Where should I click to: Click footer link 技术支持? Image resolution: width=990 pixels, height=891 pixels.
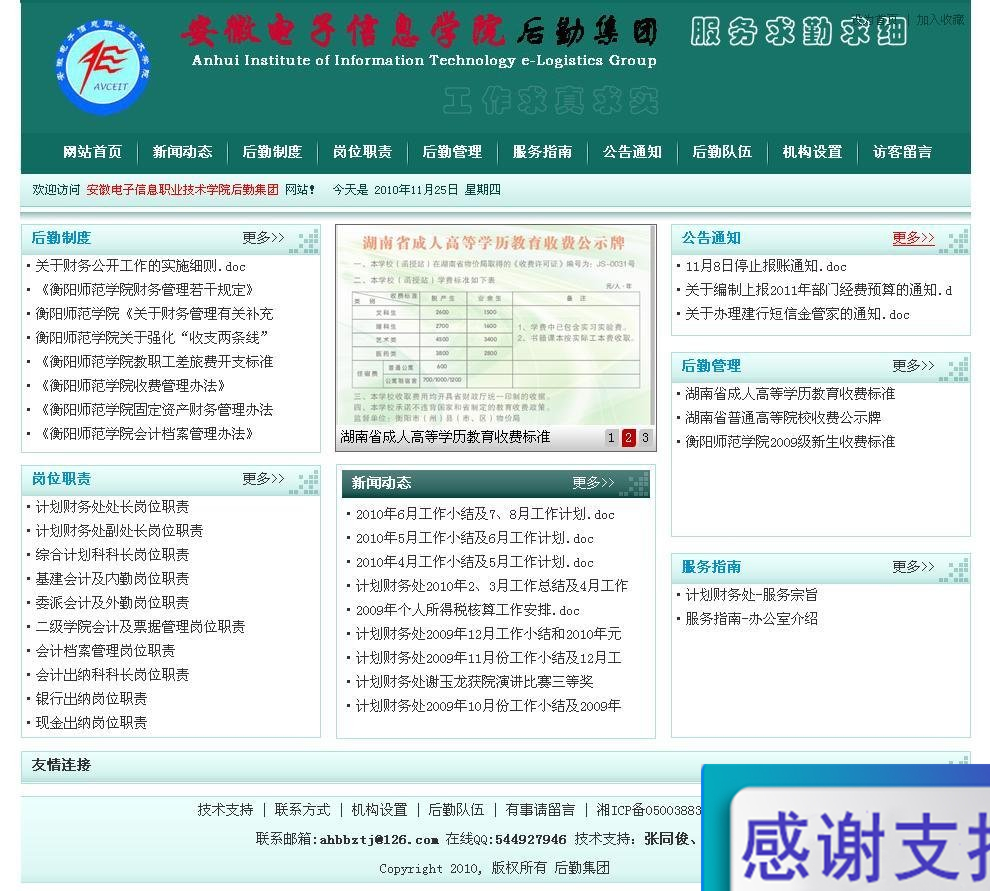(225, 810)
